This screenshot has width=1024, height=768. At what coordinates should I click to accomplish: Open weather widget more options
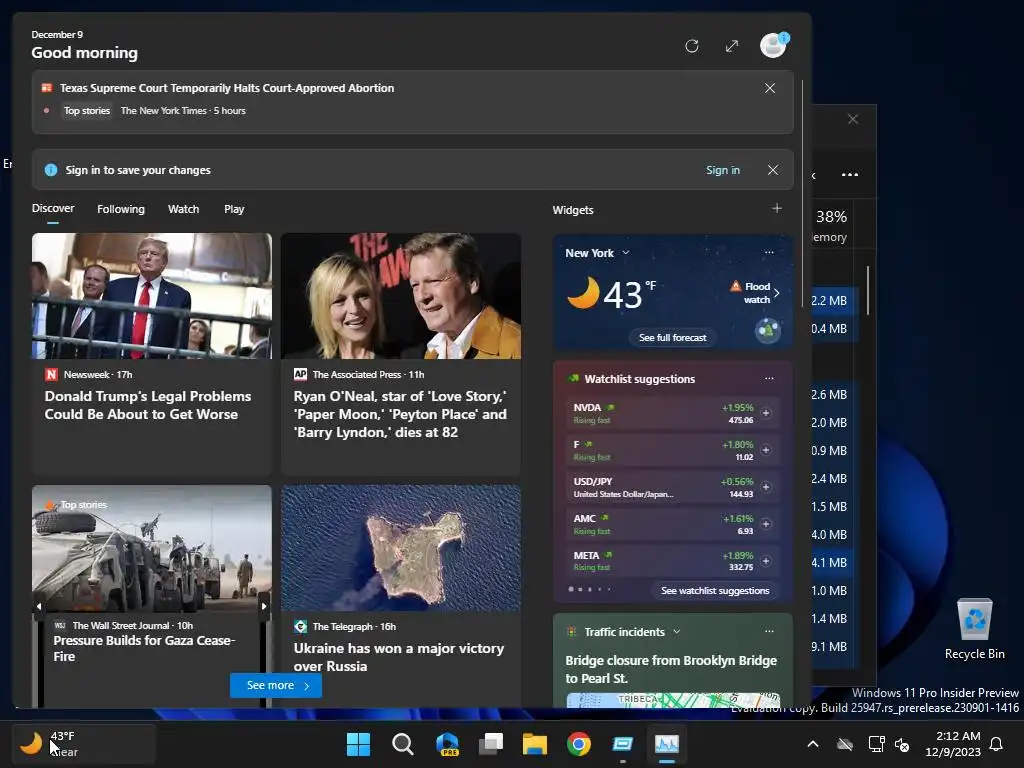coord(769,252)
